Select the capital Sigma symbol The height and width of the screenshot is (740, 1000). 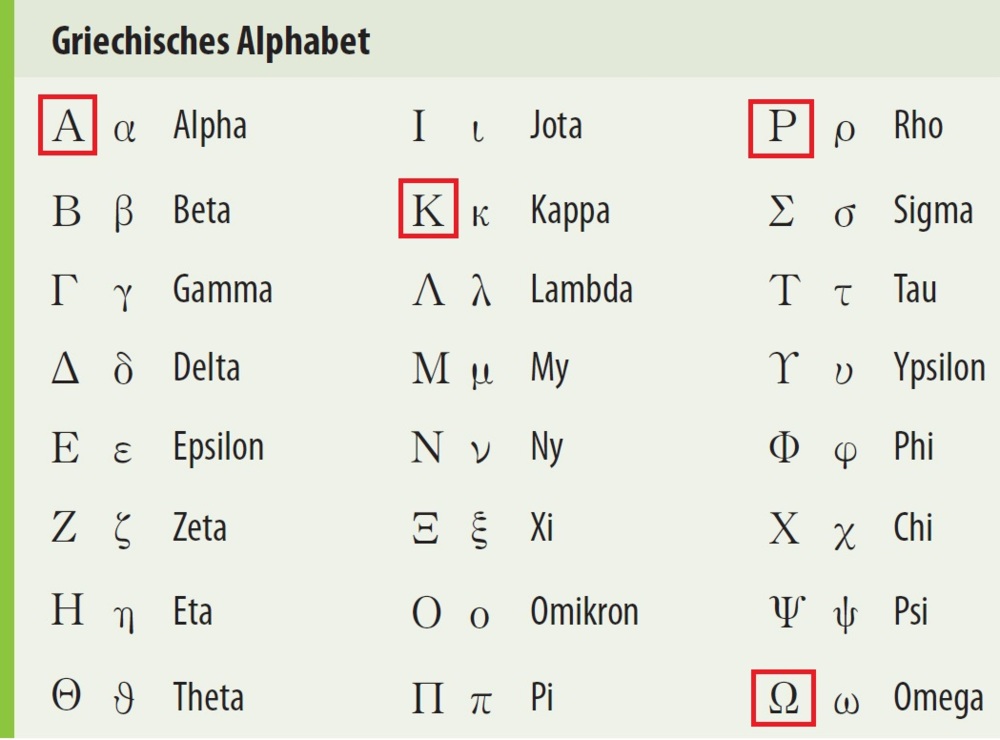point(781,211)
